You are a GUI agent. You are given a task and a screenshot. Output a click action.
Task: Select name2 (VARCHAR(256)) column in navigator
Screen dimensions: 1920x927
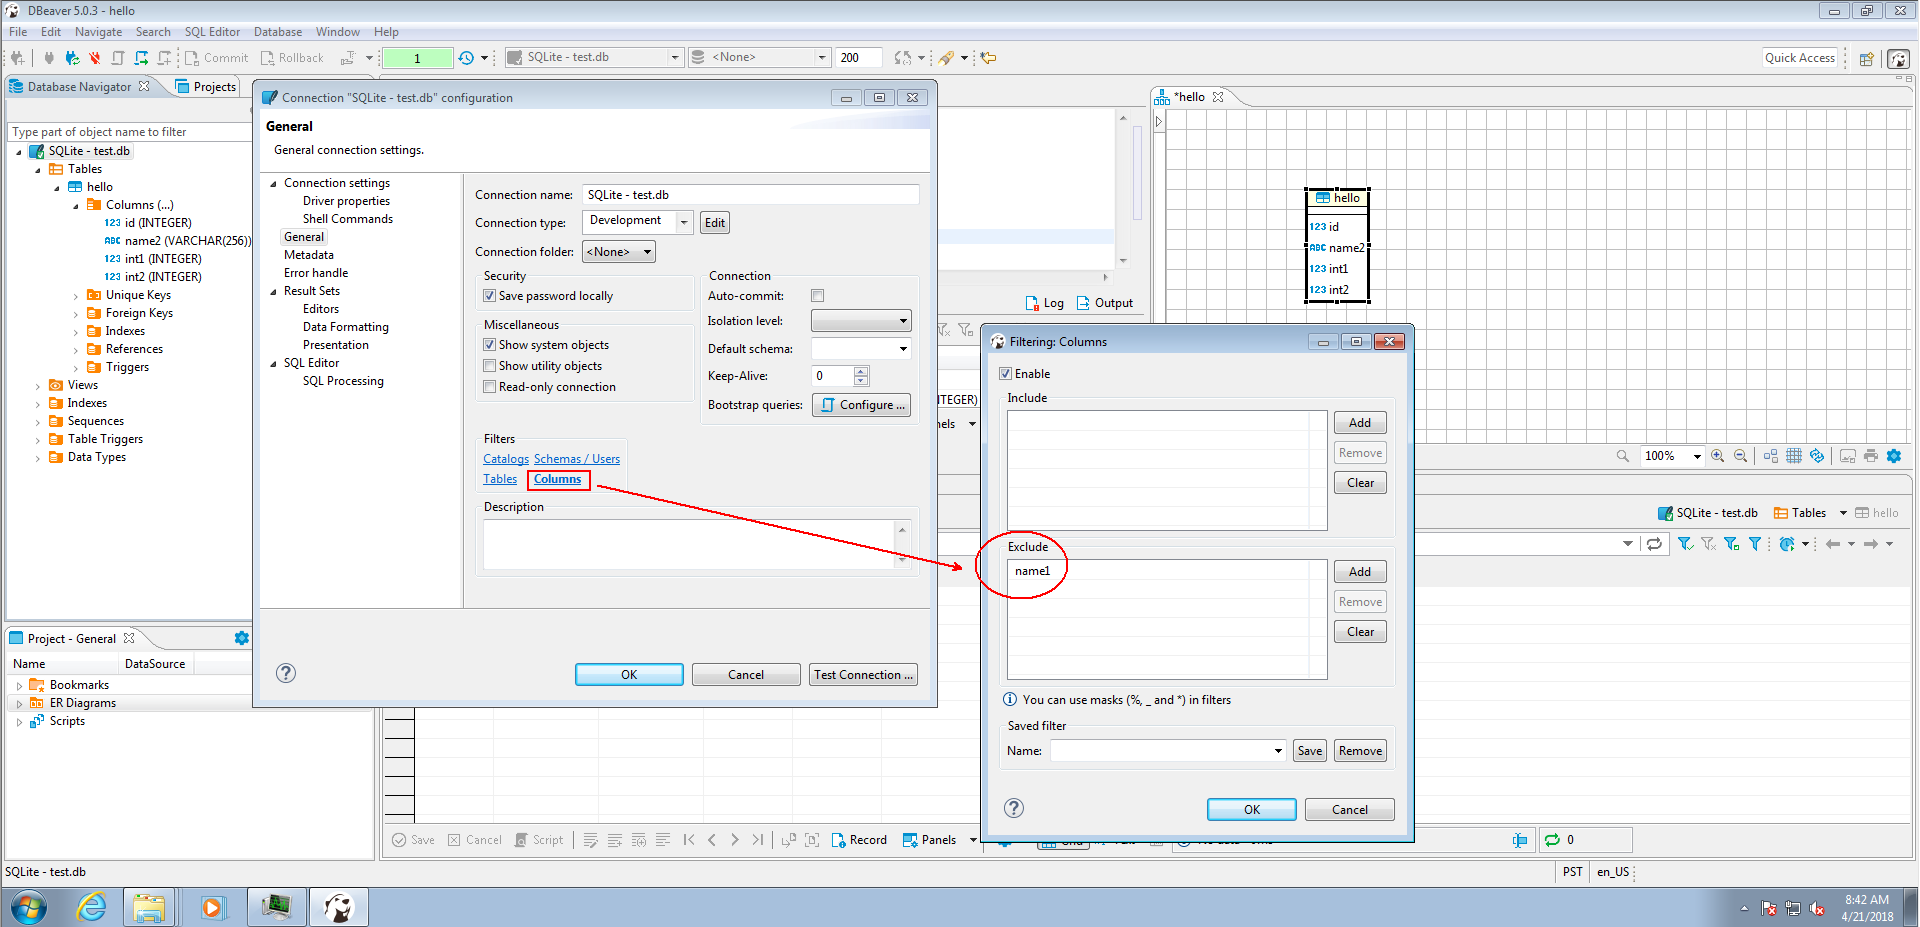(x=178, y=241)
